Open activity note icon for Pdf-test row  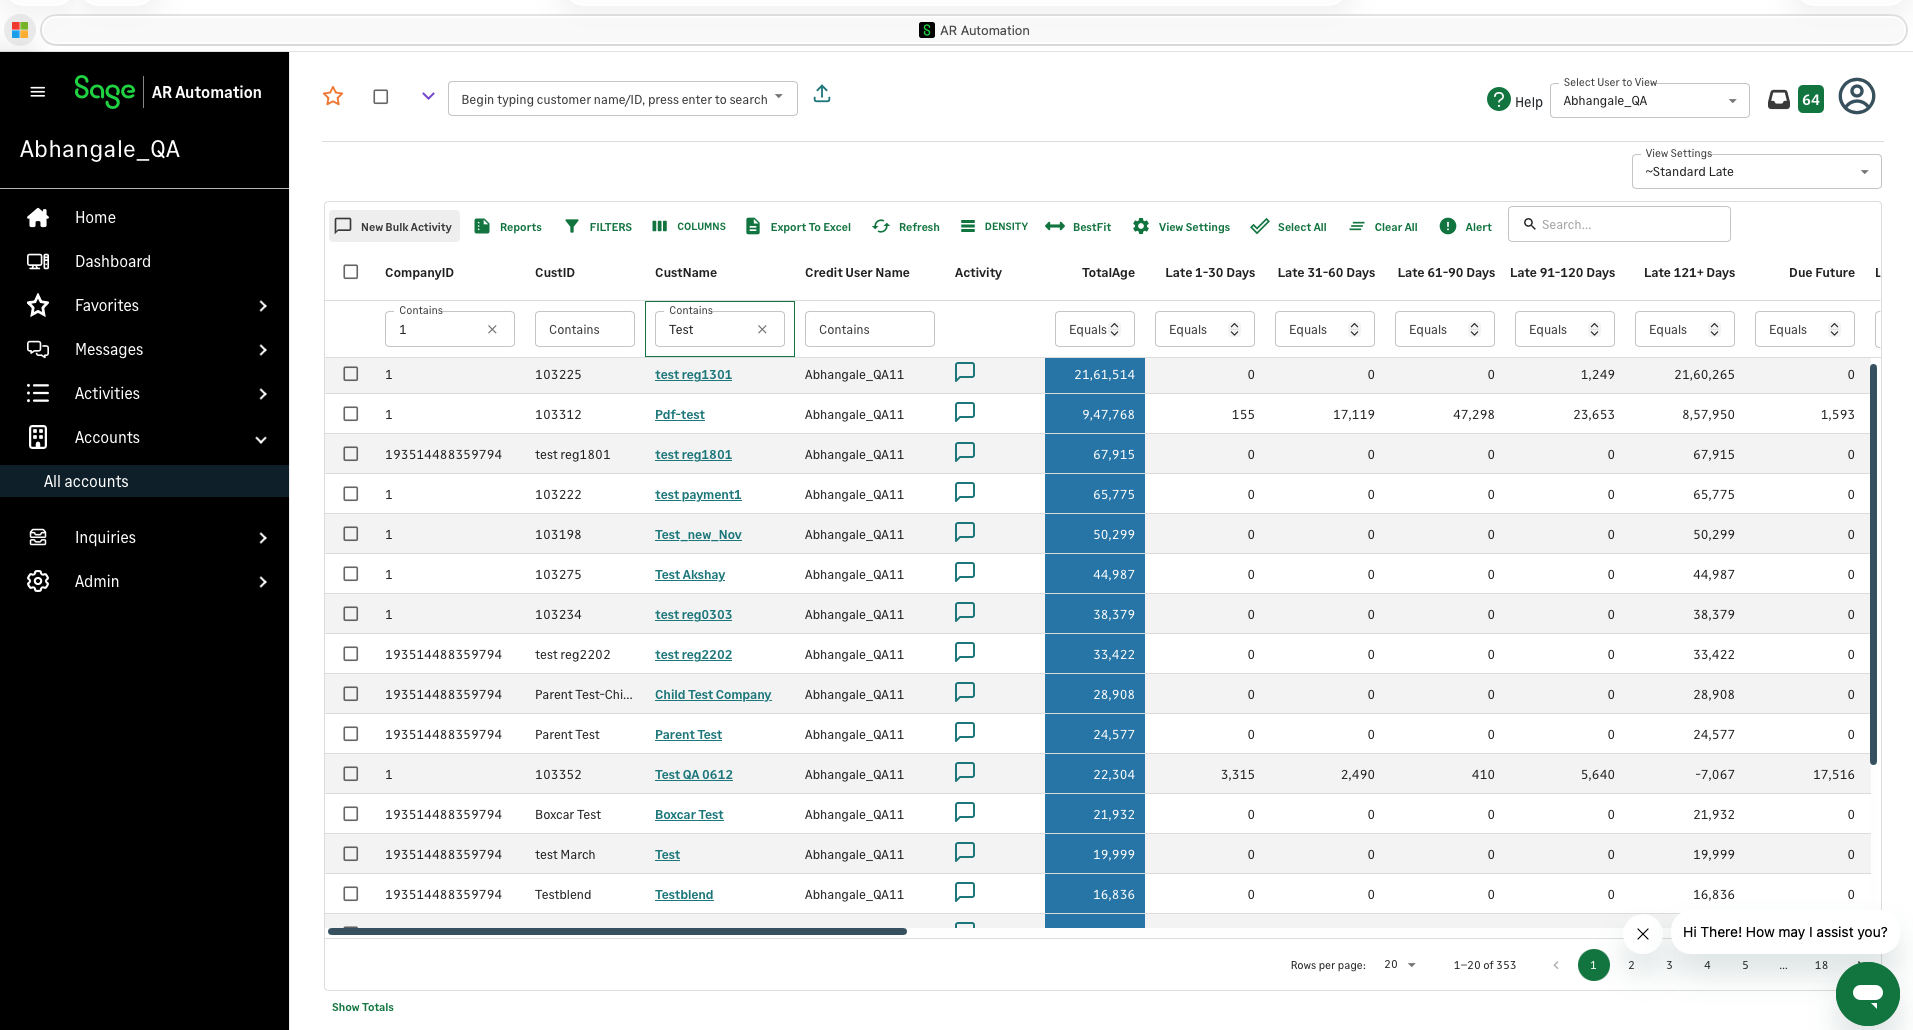964,412
